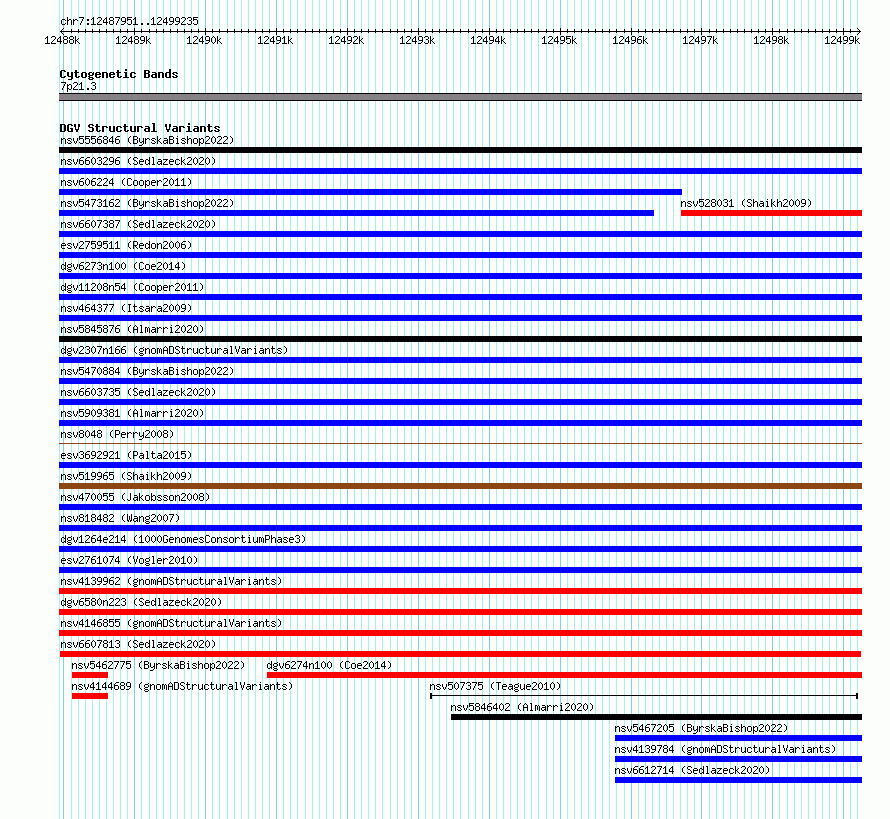890x819 pixels.
Task: Click the nsv464377 (Itsara2009) label
Action: point(126,308)
